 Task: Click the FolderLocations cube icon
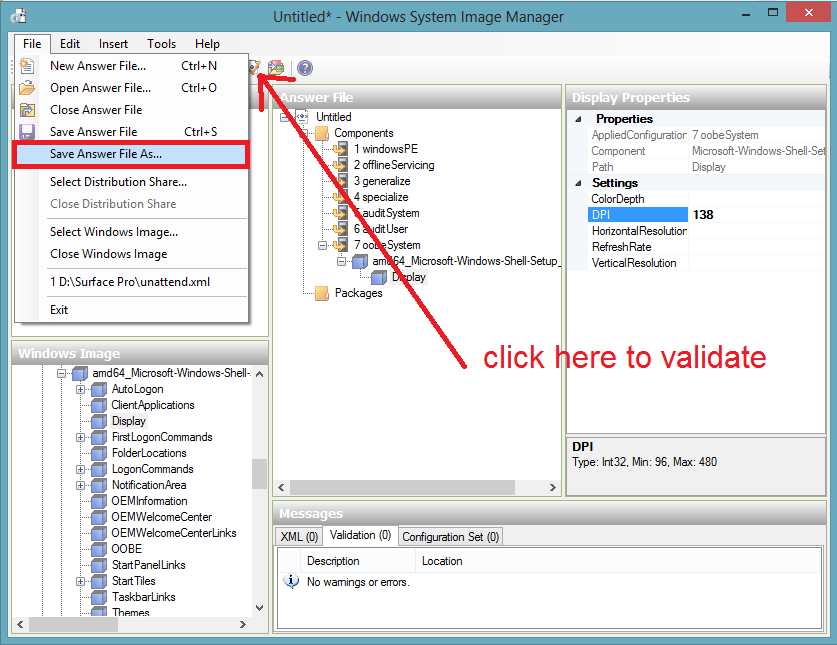click(x=99, y=453)
